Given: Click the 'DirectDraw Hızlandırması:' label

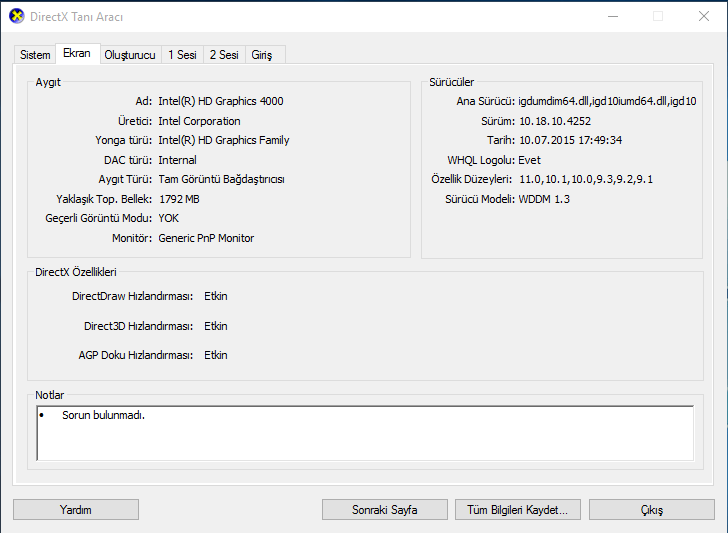Looking at the screenshot, I should [132, 296].
